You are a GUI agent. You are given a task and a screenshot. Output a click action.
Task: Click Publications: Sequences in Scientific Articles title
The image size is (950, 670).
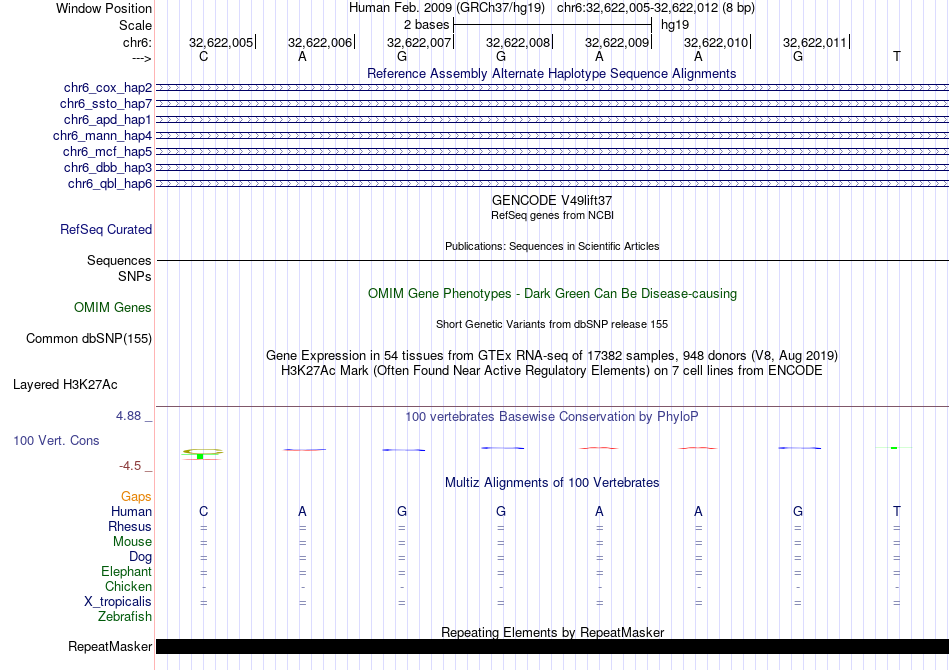click(x=552, y=246)
